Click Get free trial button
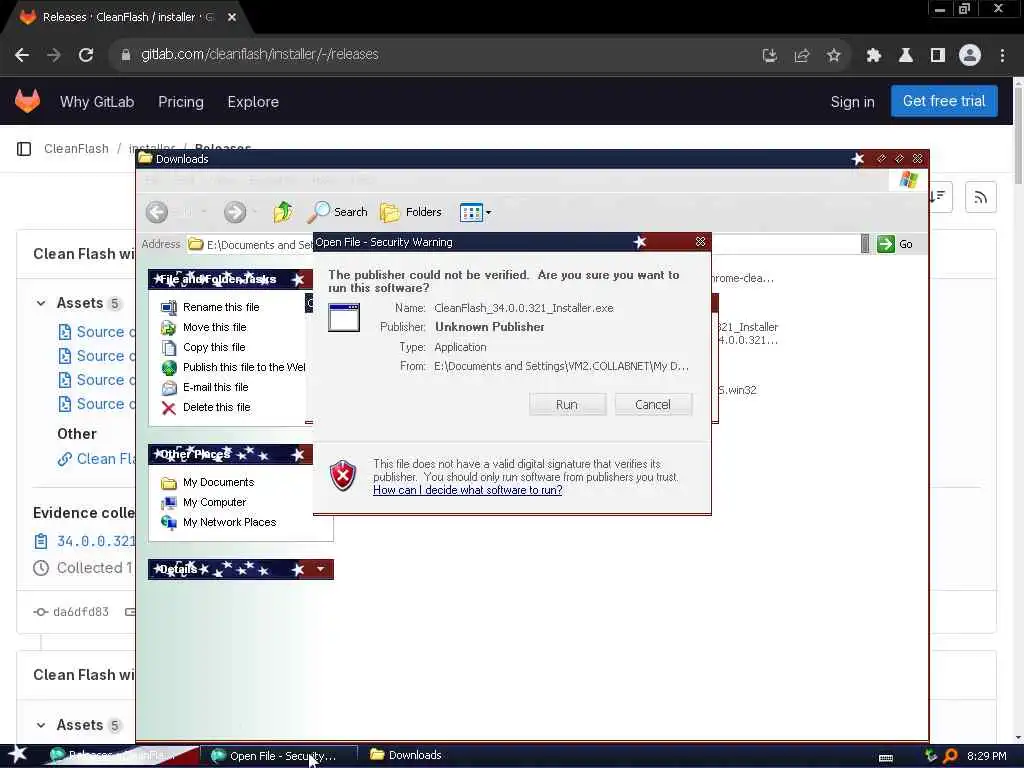 pyautogui.click(x=944, y=101)
